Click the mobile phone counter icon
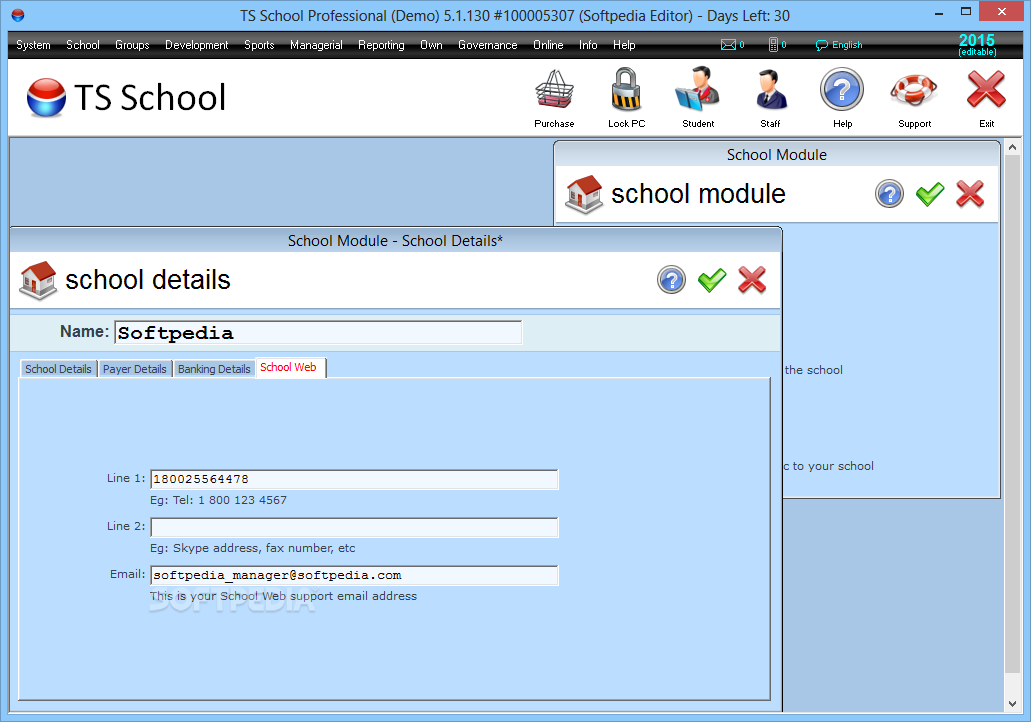This screenshot has height=722, width=1031. [777, 45]
